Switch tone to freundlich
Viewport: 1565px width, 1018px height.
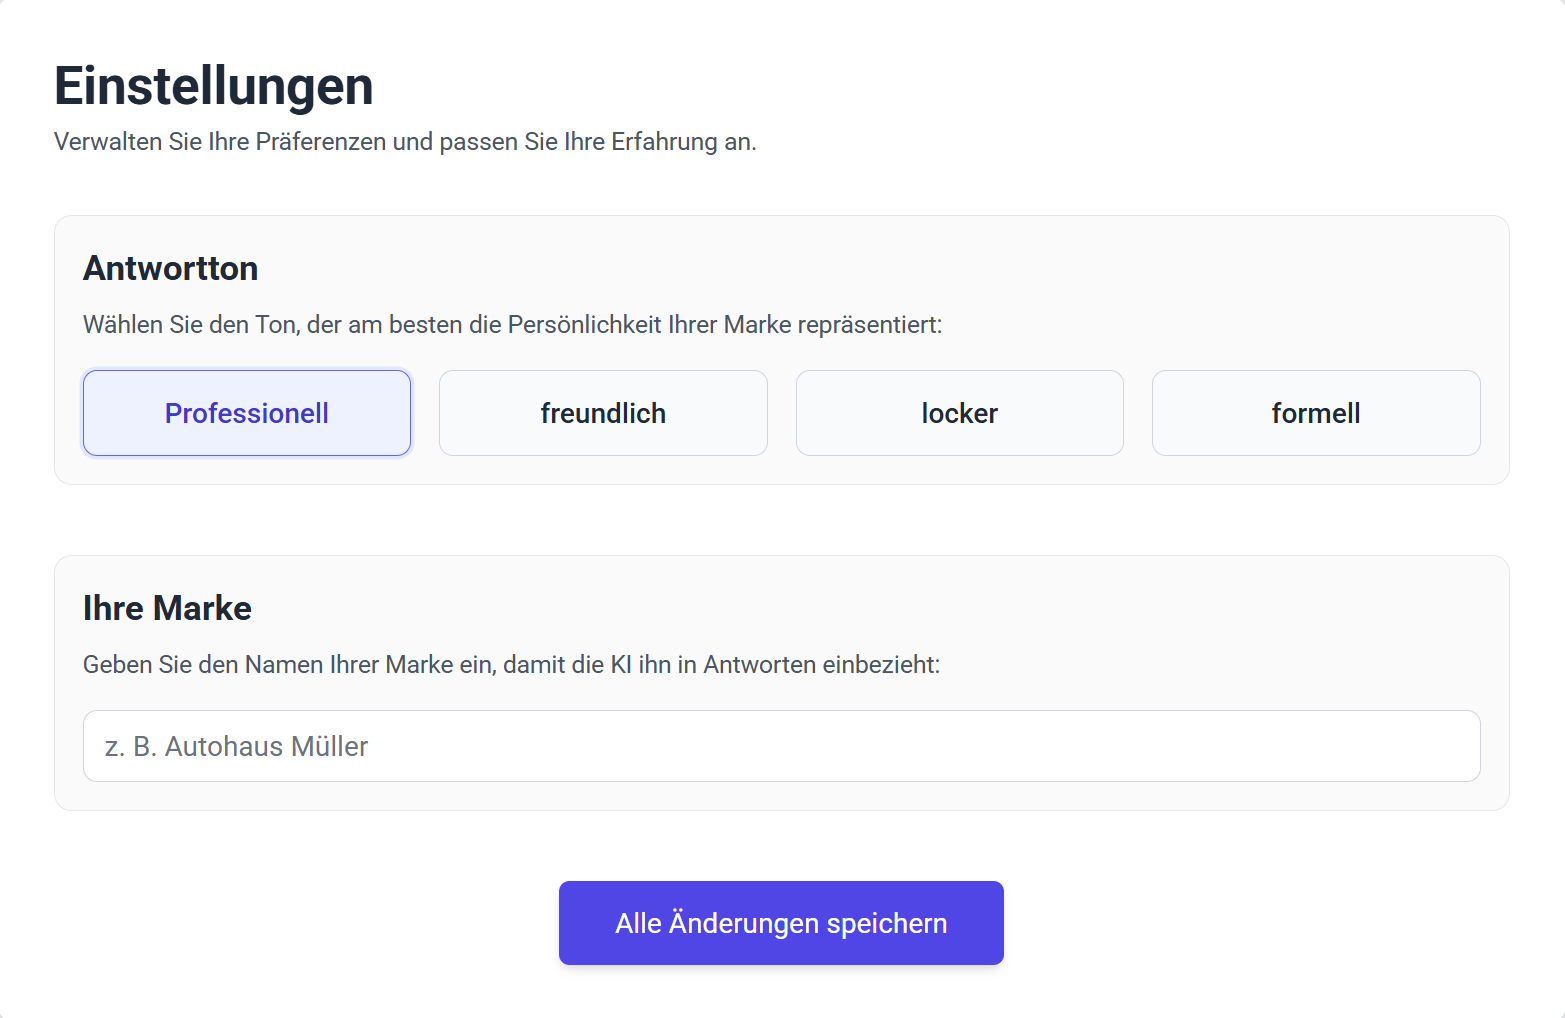(603, 413)
